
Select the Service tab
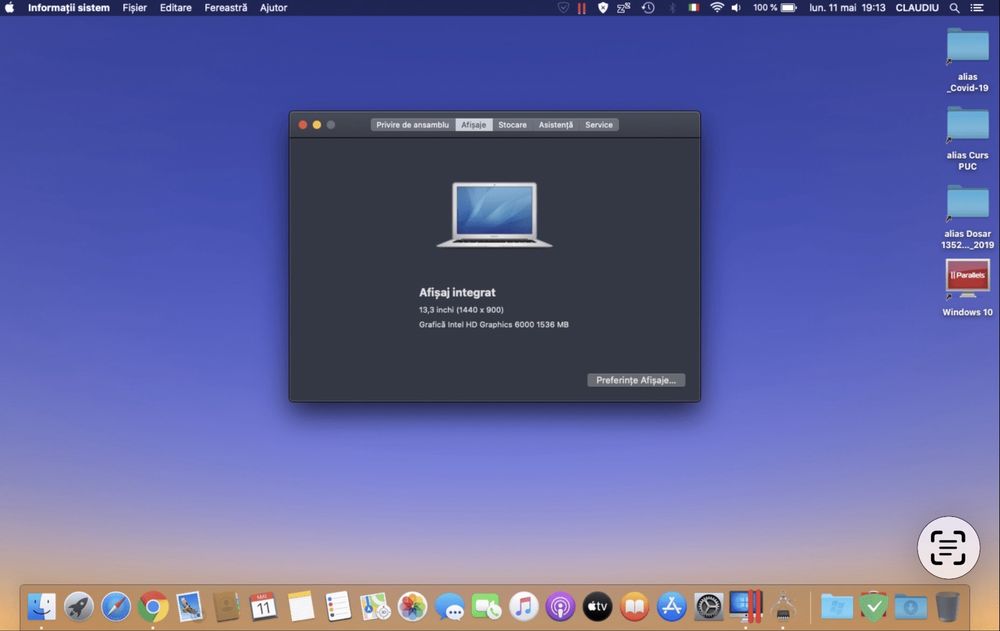(x=599, y=125)
